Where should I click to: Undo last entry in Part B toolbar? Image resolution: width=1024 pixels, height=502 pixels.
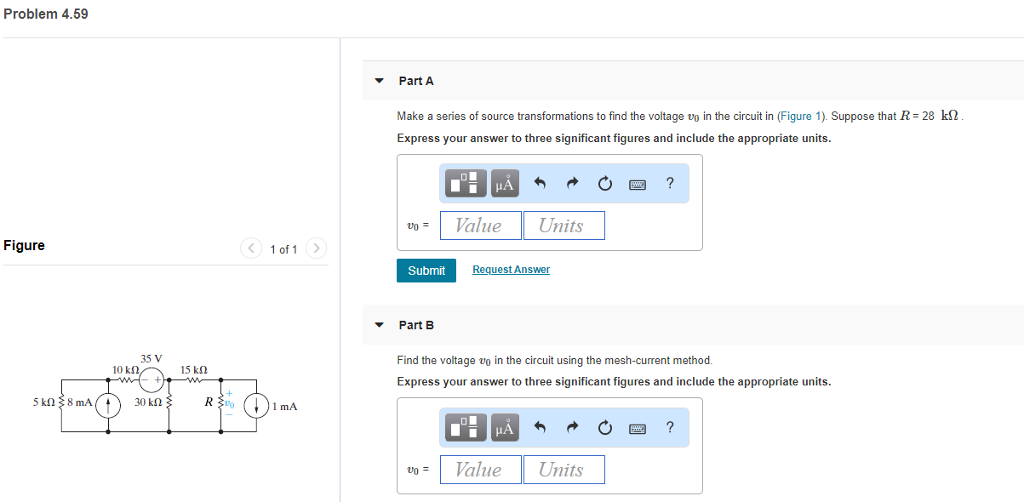coord(539,428)
